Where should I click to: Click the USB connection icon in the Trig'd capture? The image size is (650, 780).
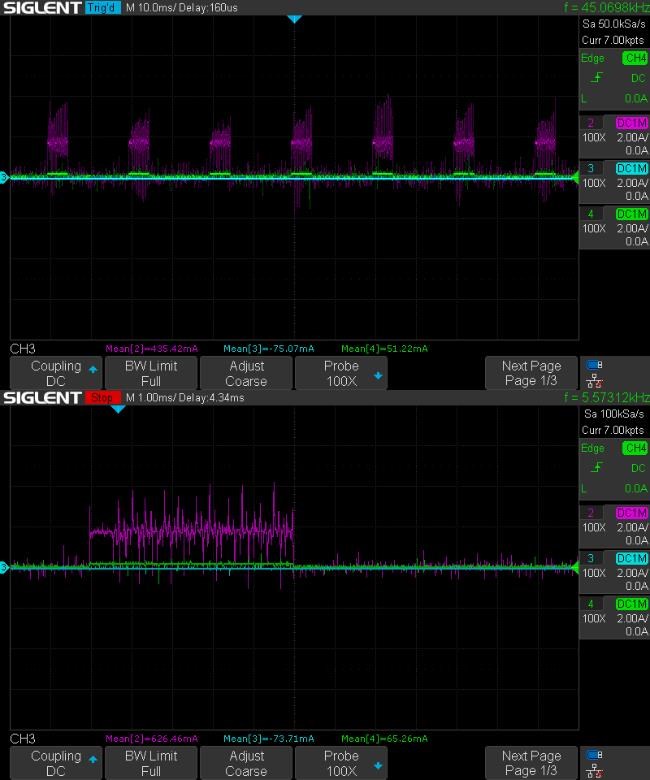click(594, 365)
